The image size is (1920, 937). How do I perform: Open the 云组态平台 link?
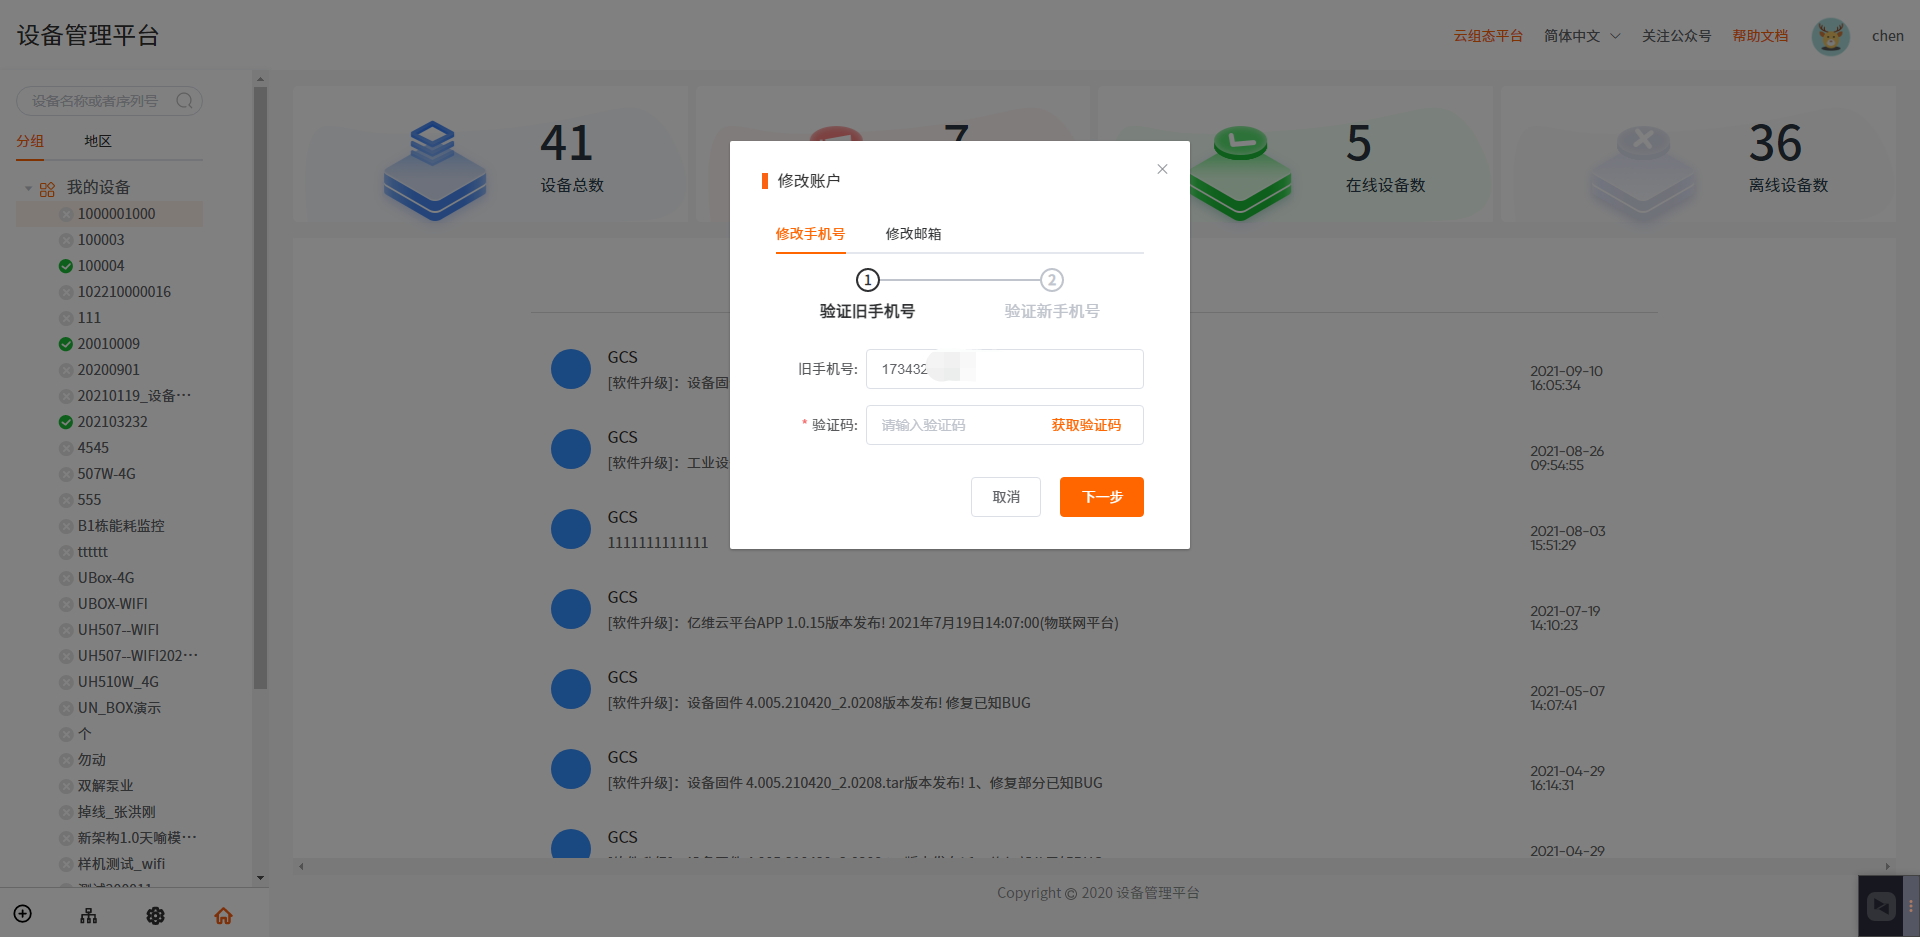click(1488, 36)
